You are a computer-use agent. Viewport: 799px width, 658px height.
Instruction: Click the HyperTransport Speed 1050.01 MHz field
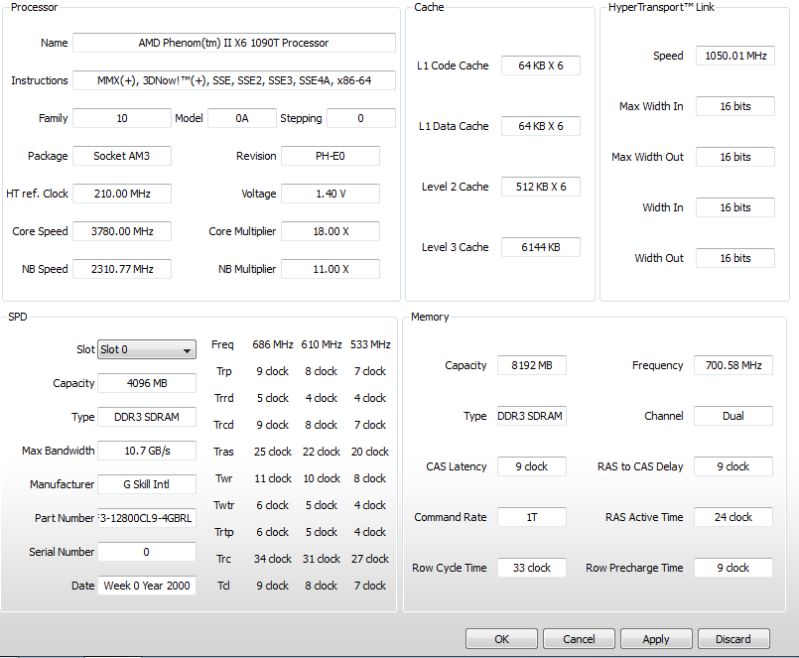[x=735, y=56]
